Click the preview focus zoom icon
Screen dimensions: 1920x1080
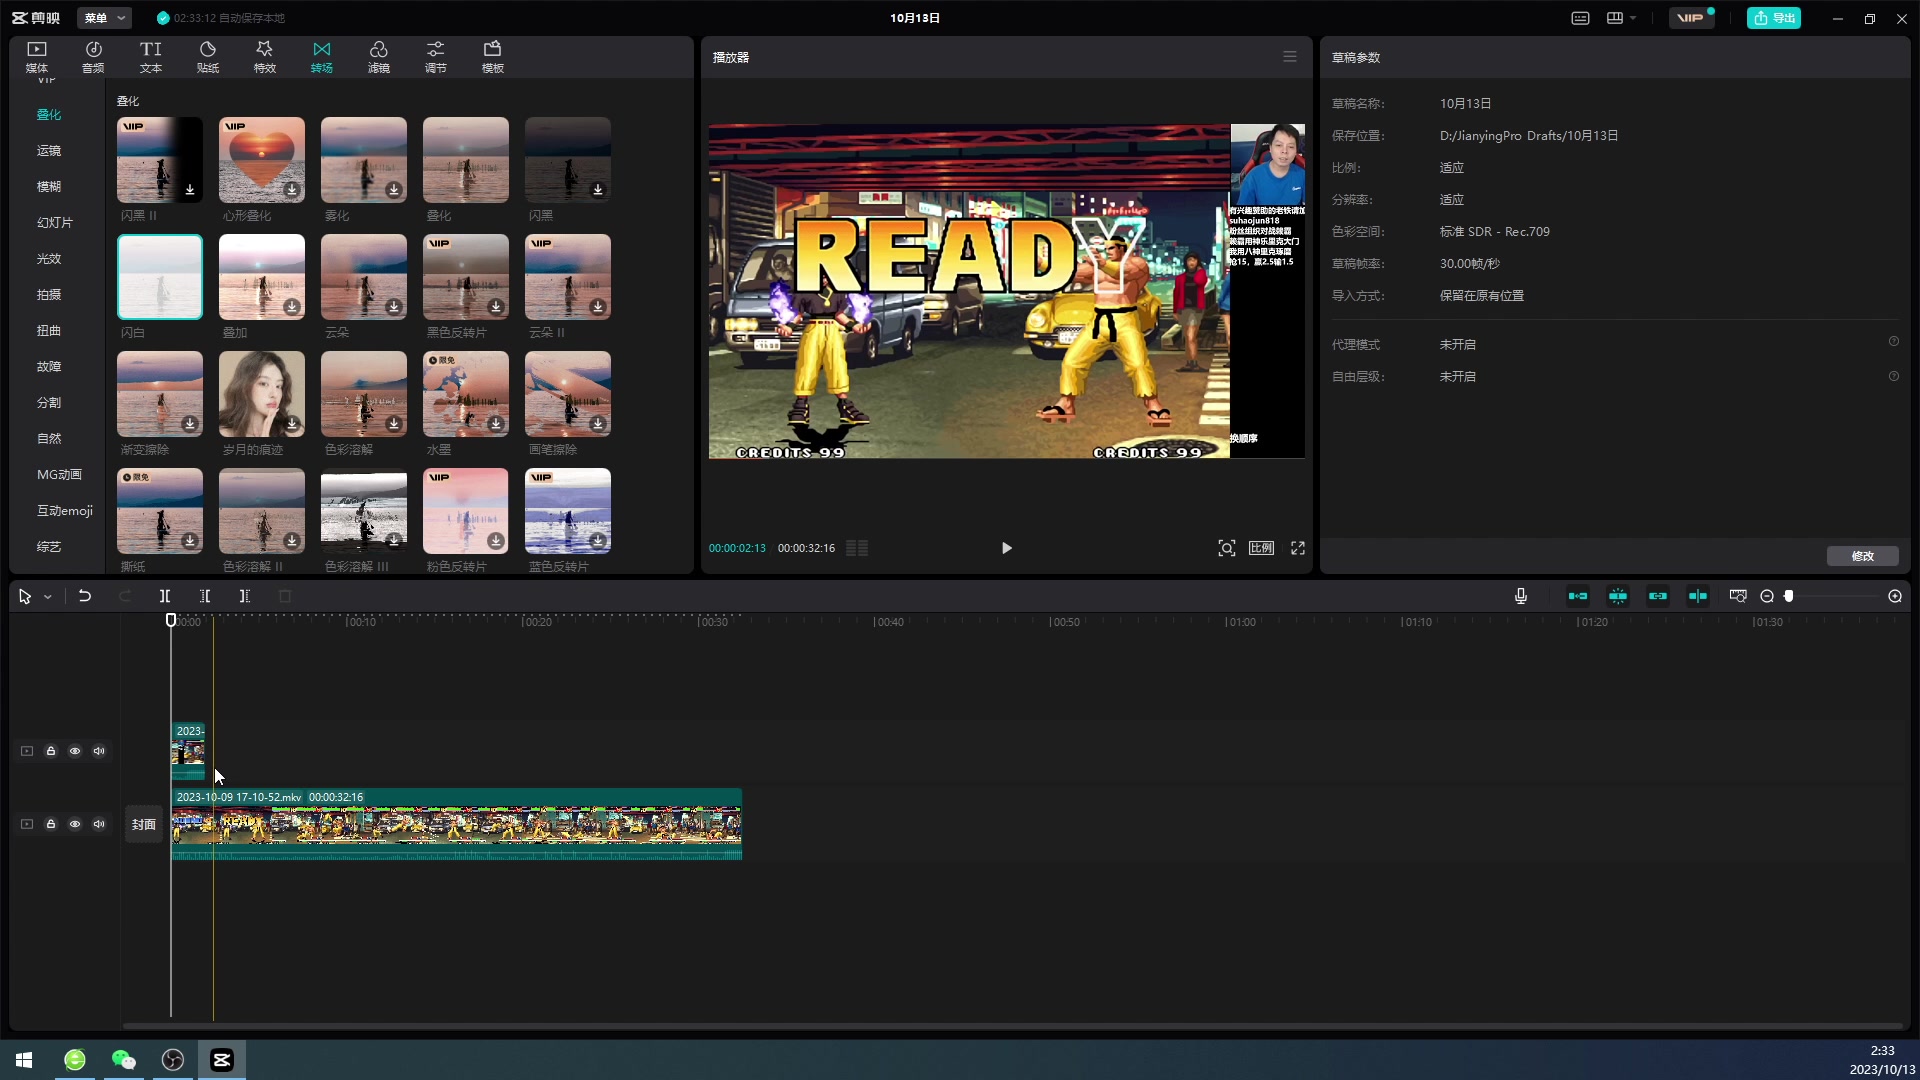coord(1227,548)
